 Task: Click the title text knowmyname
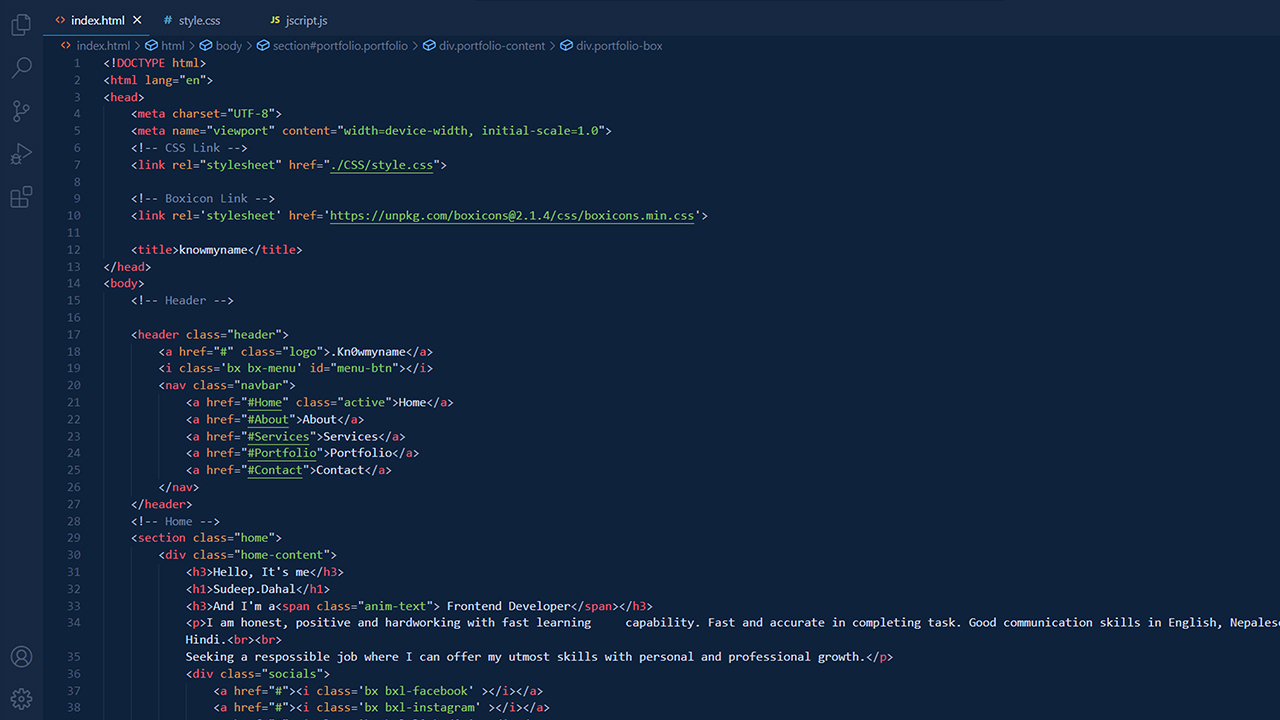[213, 250]
